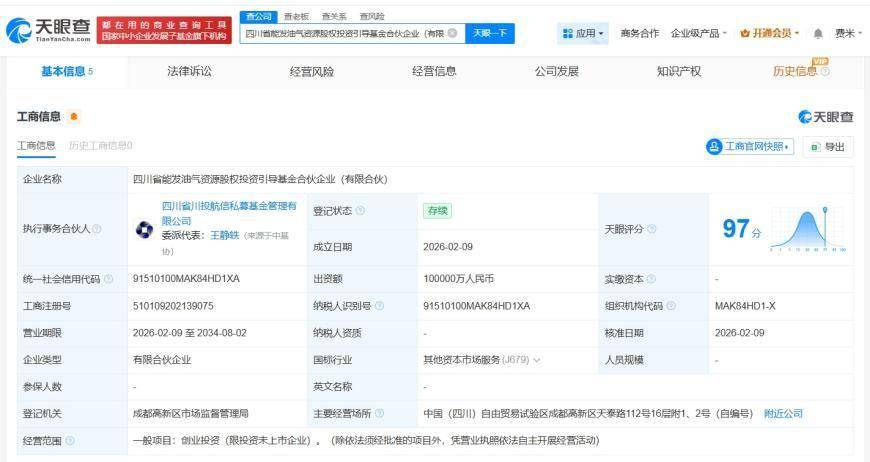Expand the 企业级产品 dropdown

pyautogui.click(x=698, y=34)
